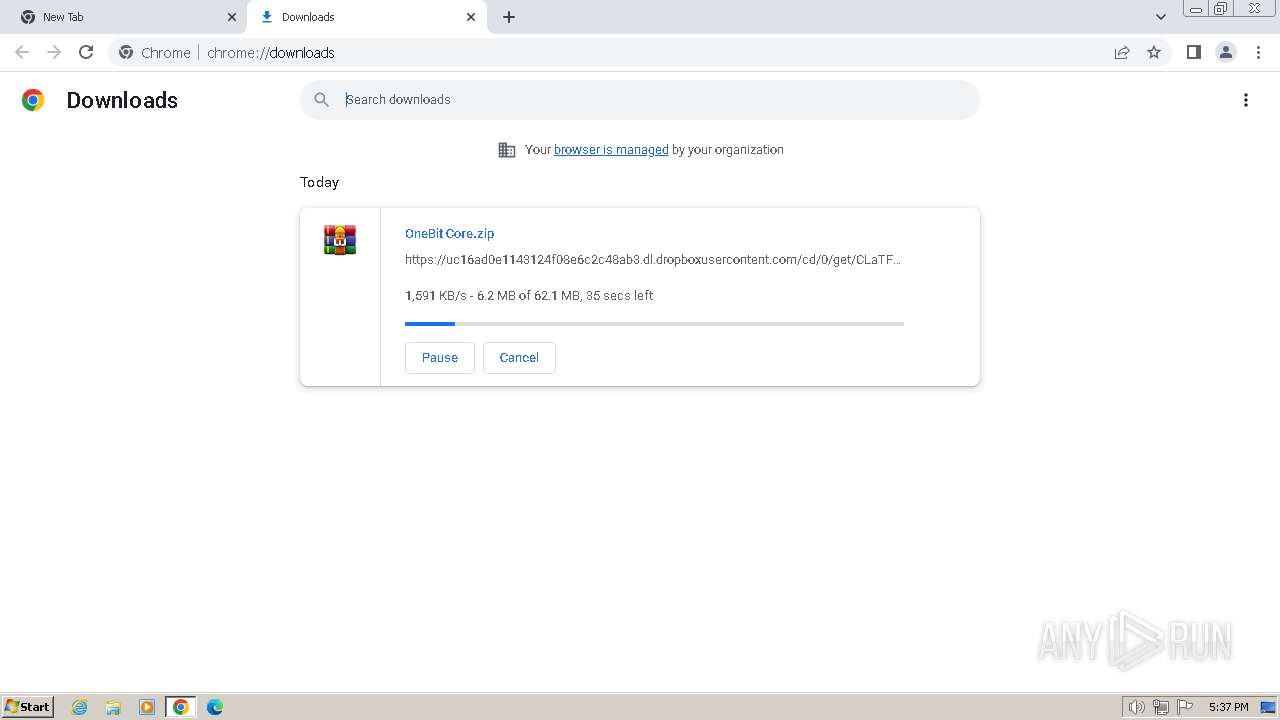Click the Downloads page title
Viewport: 1280px width, 720px height.
[x=122, y=100]
